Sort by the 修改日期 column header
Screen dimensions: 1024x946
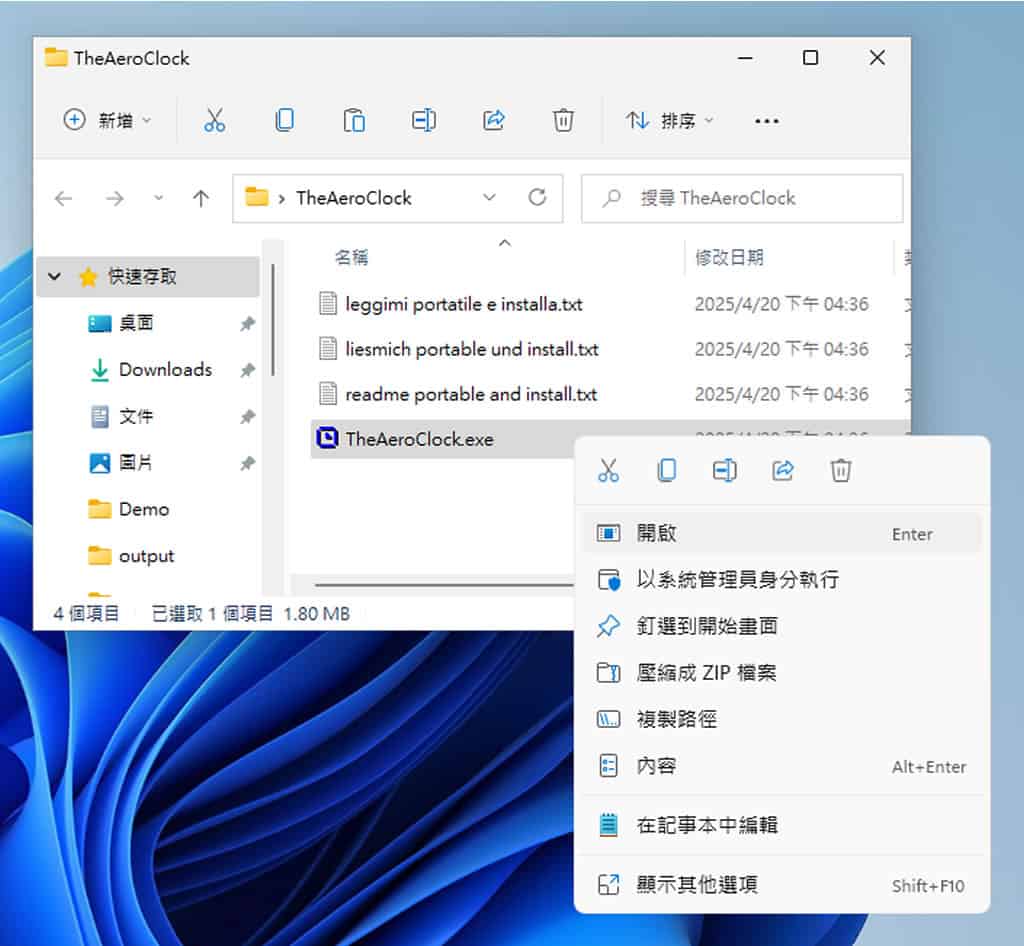(x=729, y=257)
